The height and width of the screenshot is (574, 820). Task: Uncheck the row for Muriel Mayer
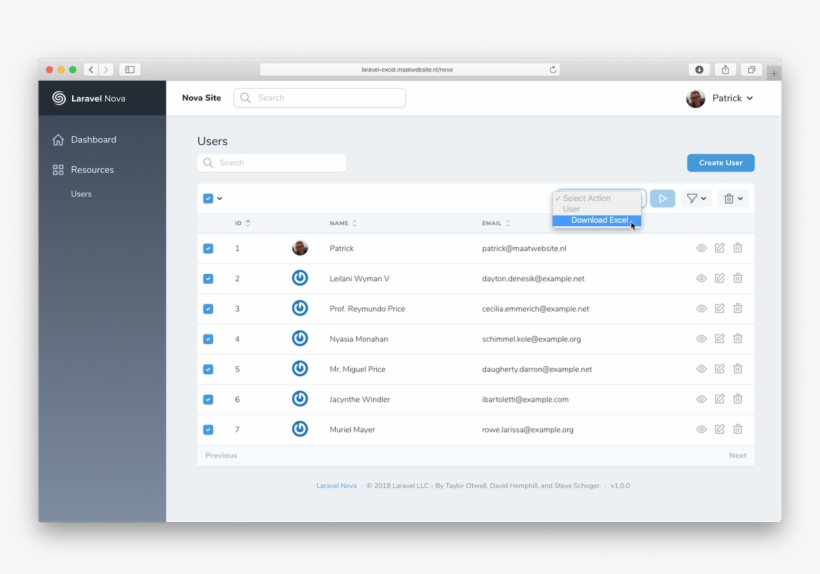tap(208, 430)
